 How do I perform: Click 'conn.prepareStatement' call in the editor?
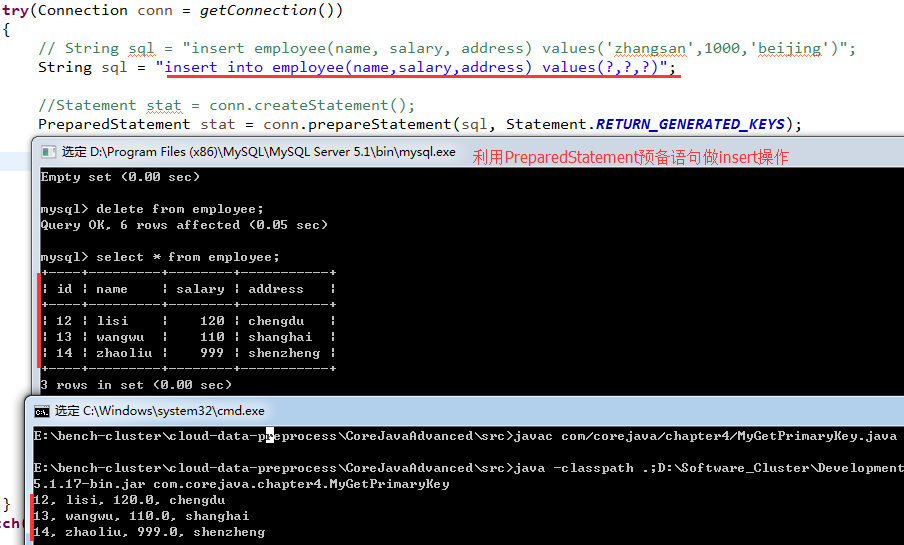point(357,125)
